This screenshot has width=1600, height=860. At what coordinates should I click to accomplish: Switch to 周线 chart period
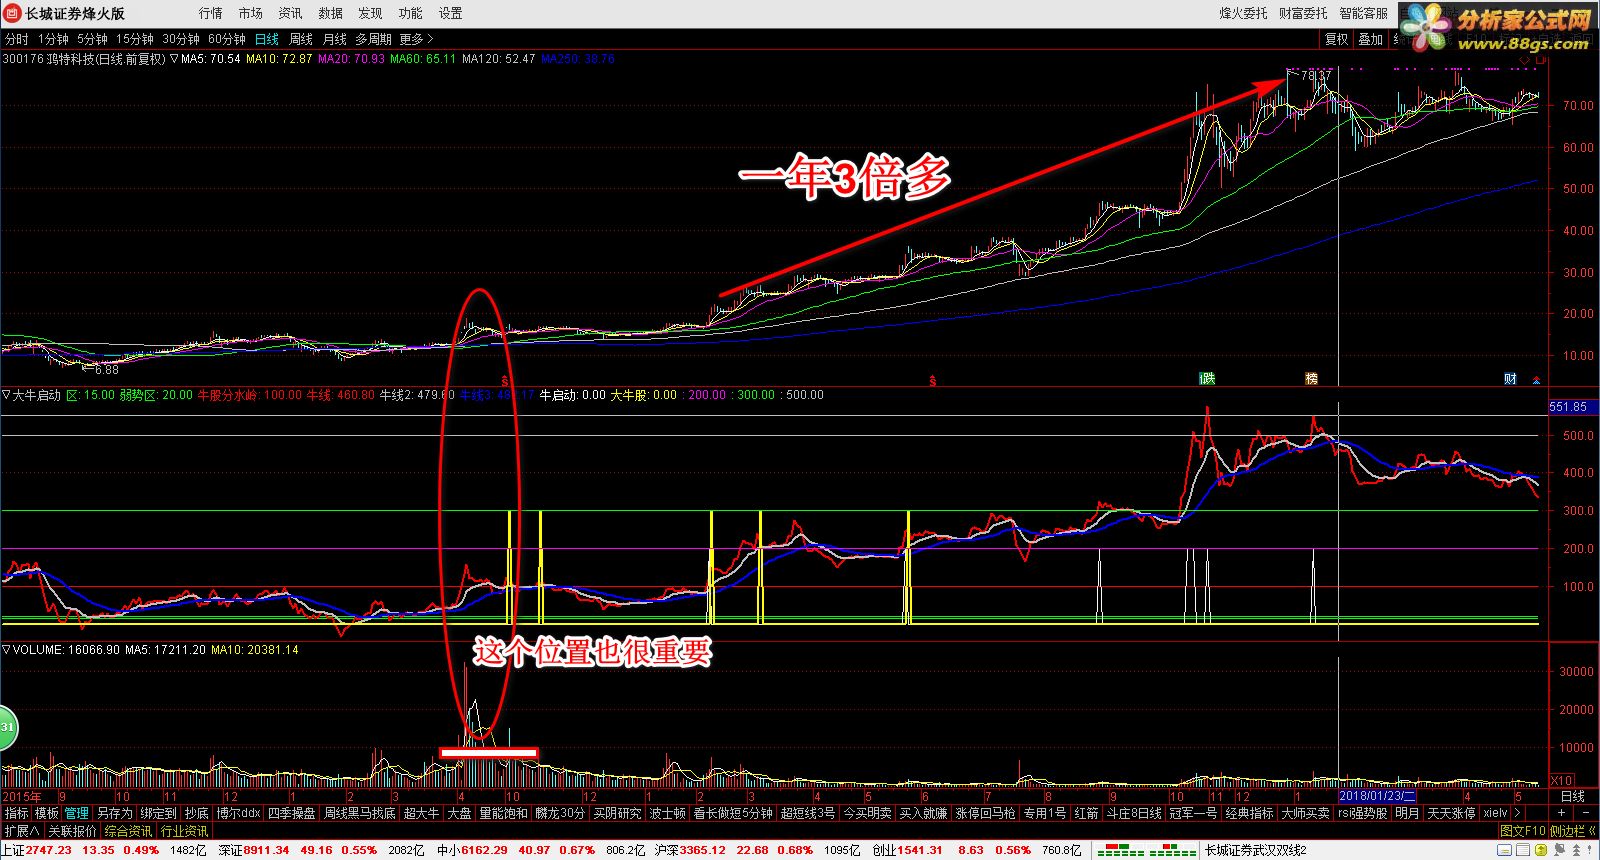[301, 39]
